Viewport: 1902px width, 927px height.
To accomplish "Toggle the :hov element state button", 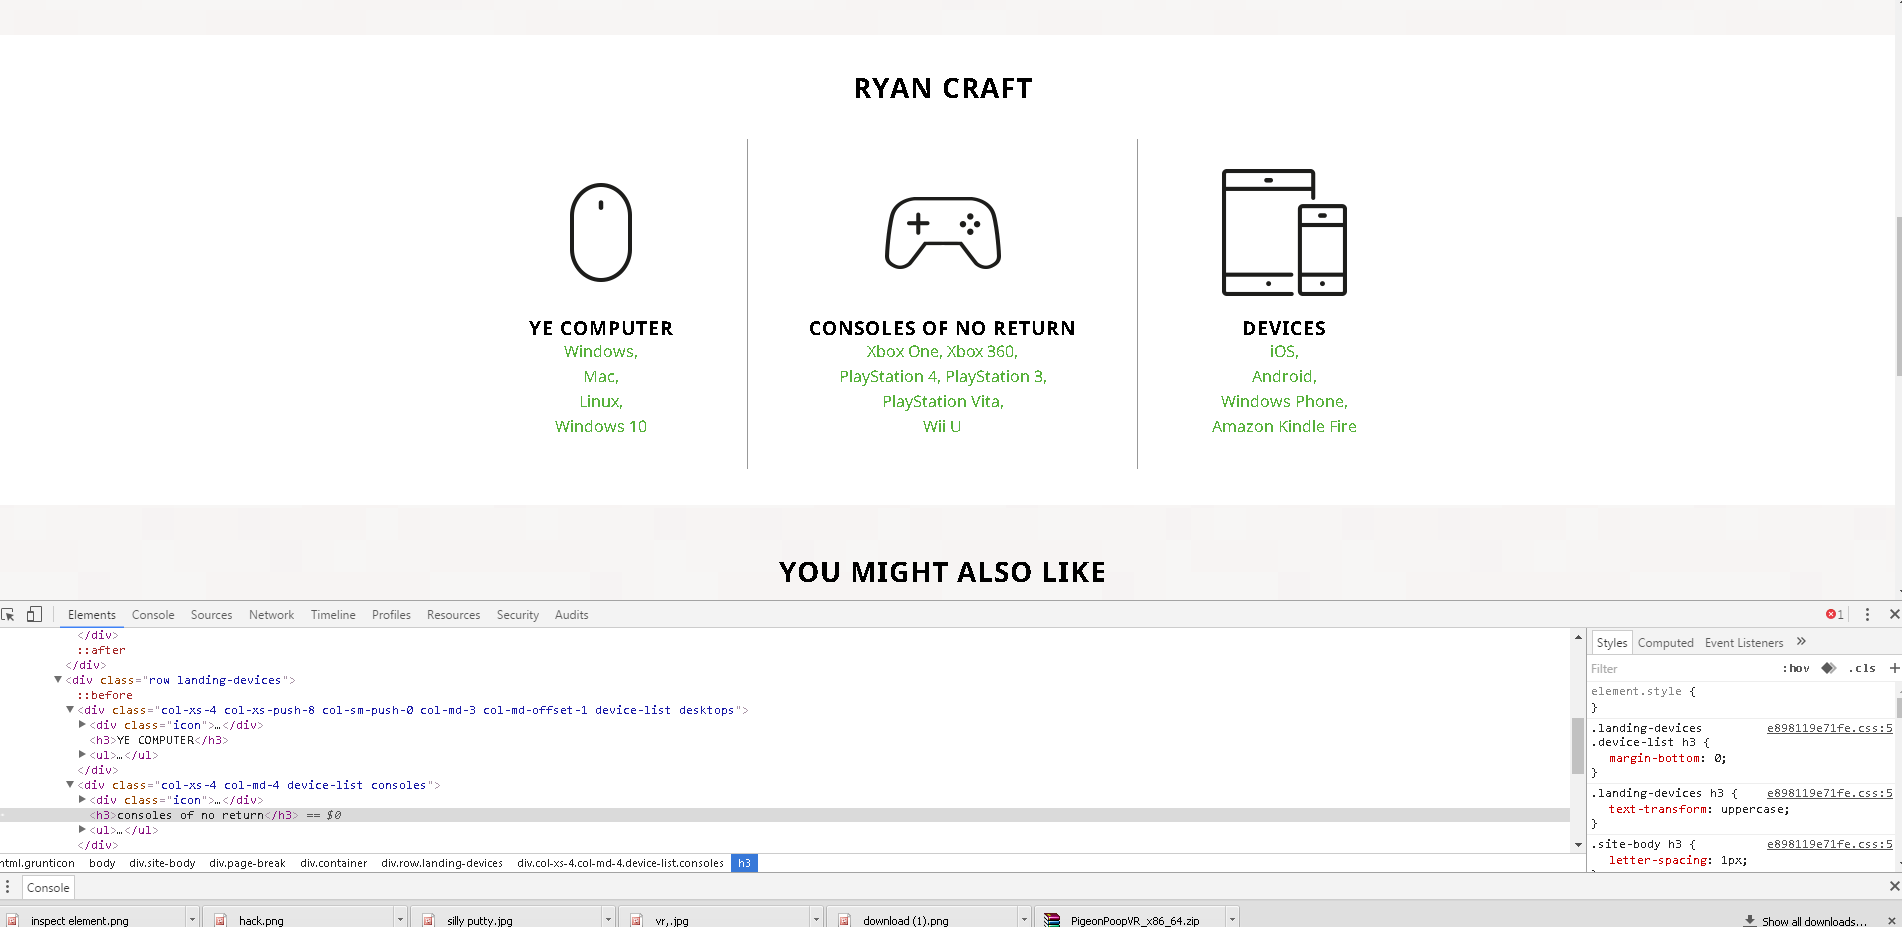I will point(1796,668).
